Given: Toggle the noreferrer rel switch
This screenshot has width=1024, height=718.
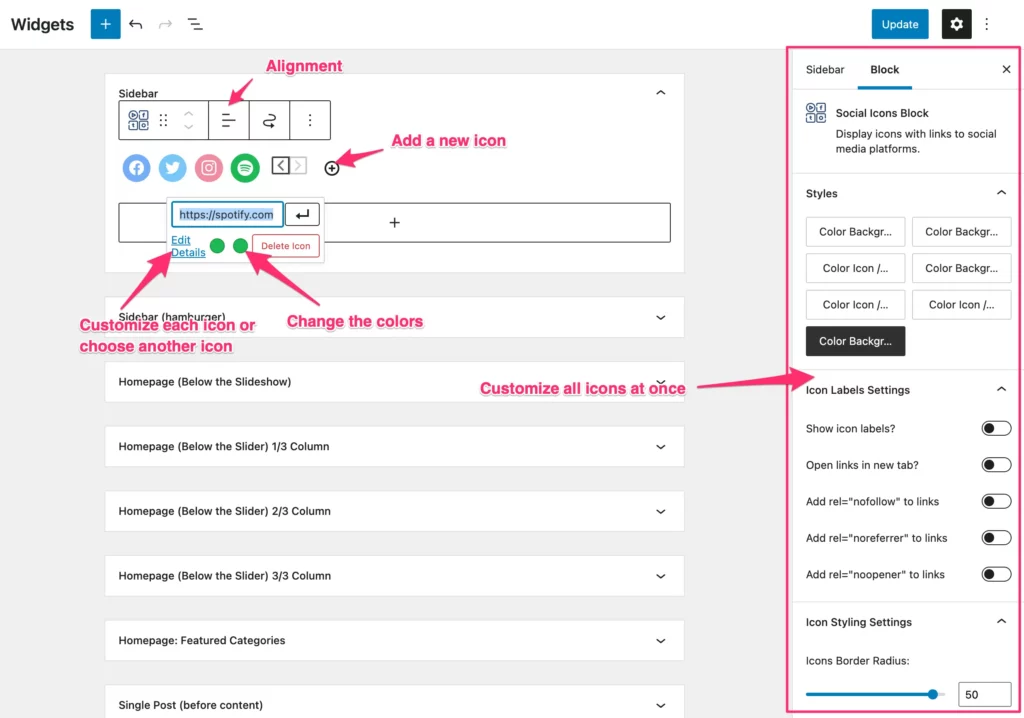Looking at the screenshot, I should 996,538.
